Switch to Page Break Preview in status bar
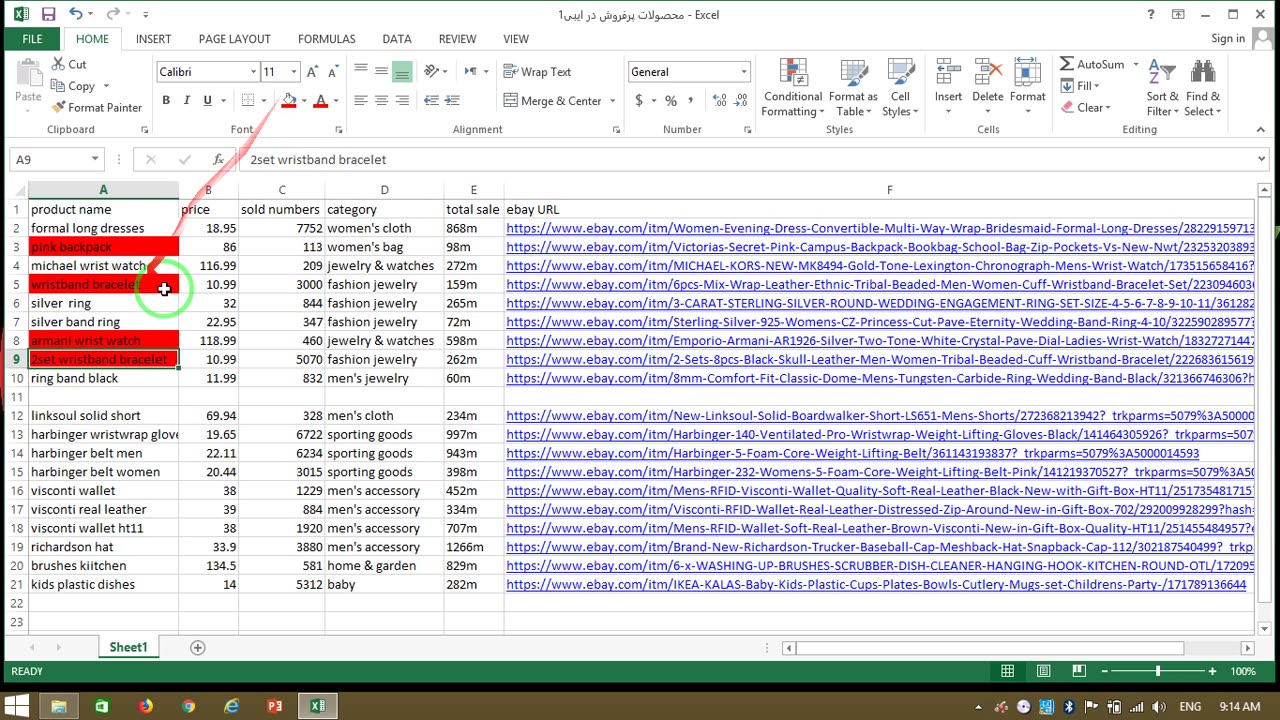Viewport: 1280px width, 720px height. pyautogui.click(x=1078, y=671)
